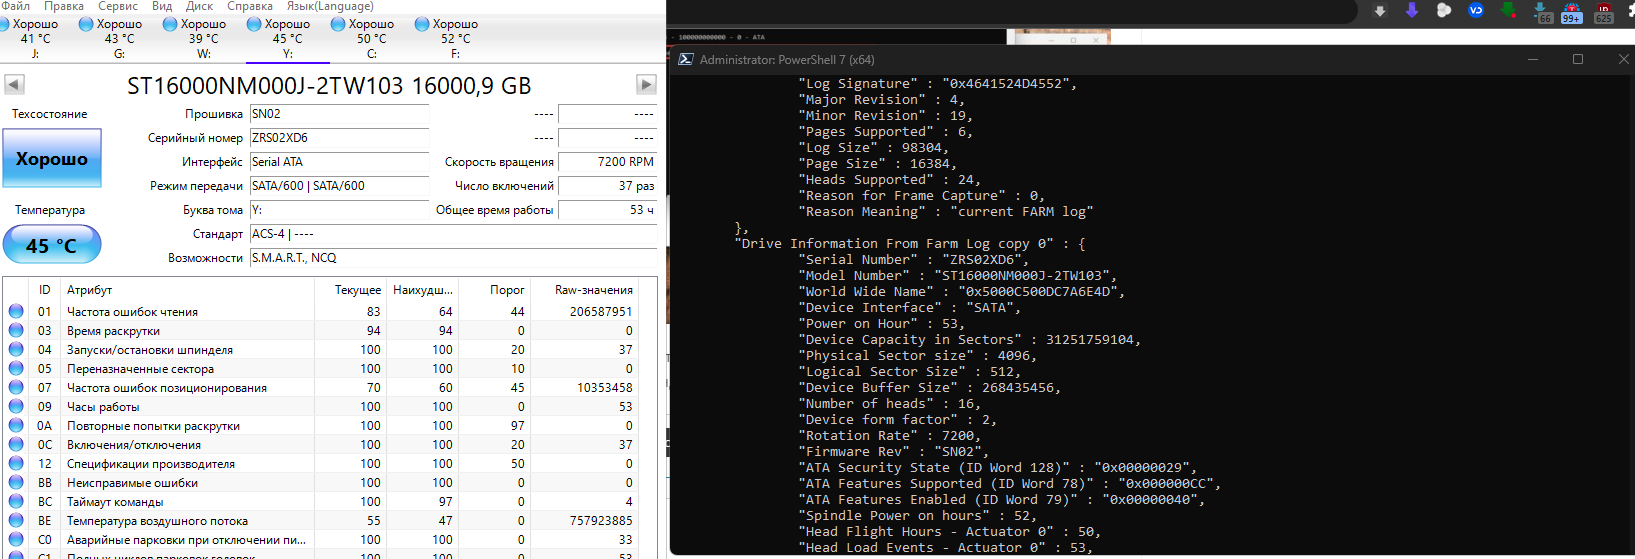Click the Raw-значения column header

[594, 290]
